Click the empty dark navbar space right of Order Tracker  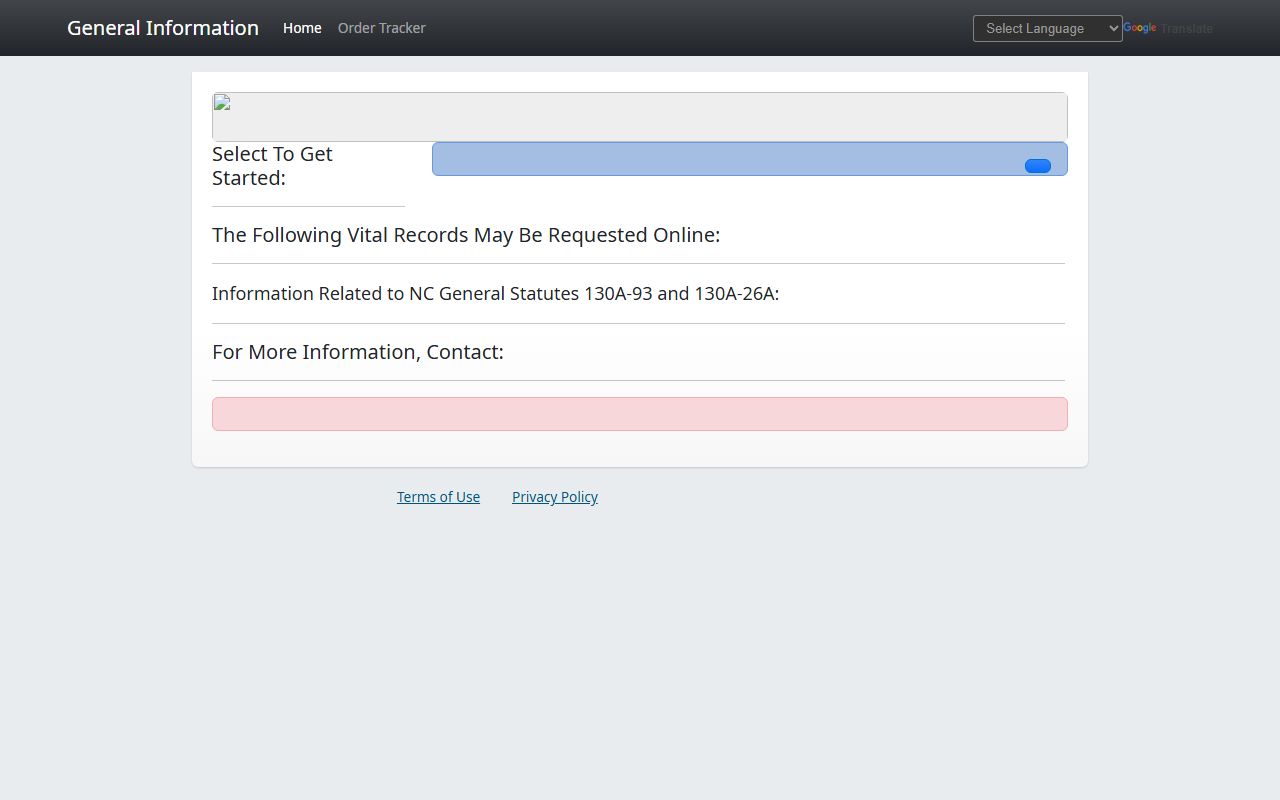click(x=700, y=28)
